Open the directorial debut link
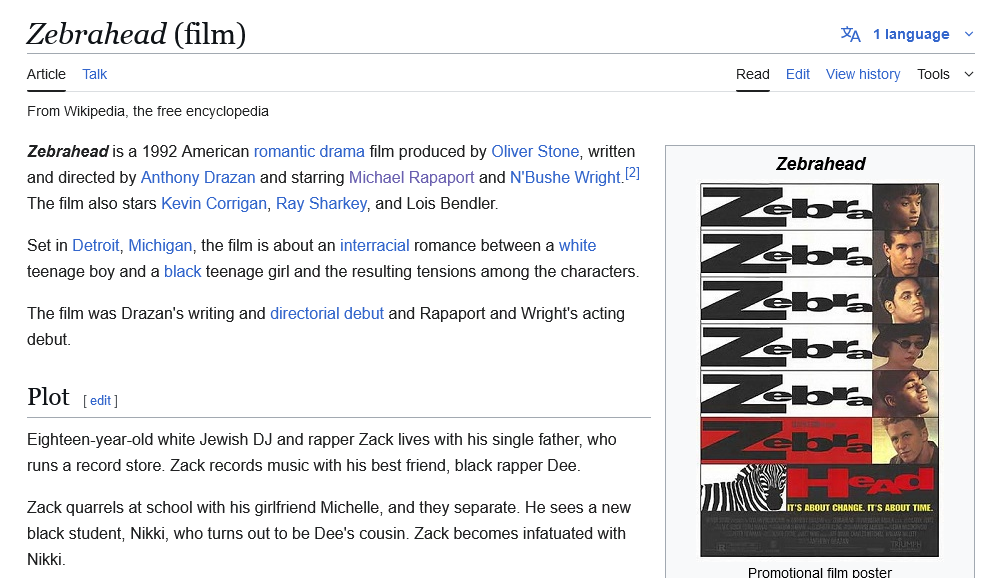Image resolution: width=987 pixels, height=578 pixels. tap(327, 314)
